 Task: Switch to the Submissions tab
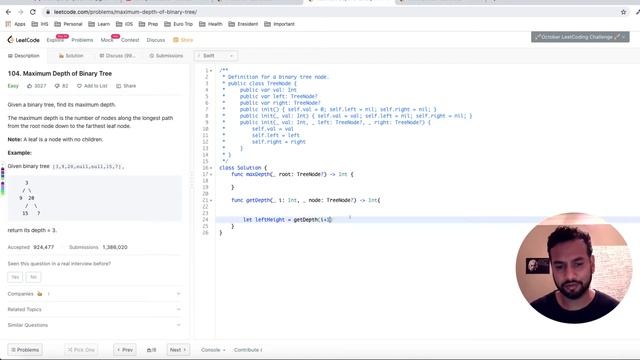pos(166,56)
